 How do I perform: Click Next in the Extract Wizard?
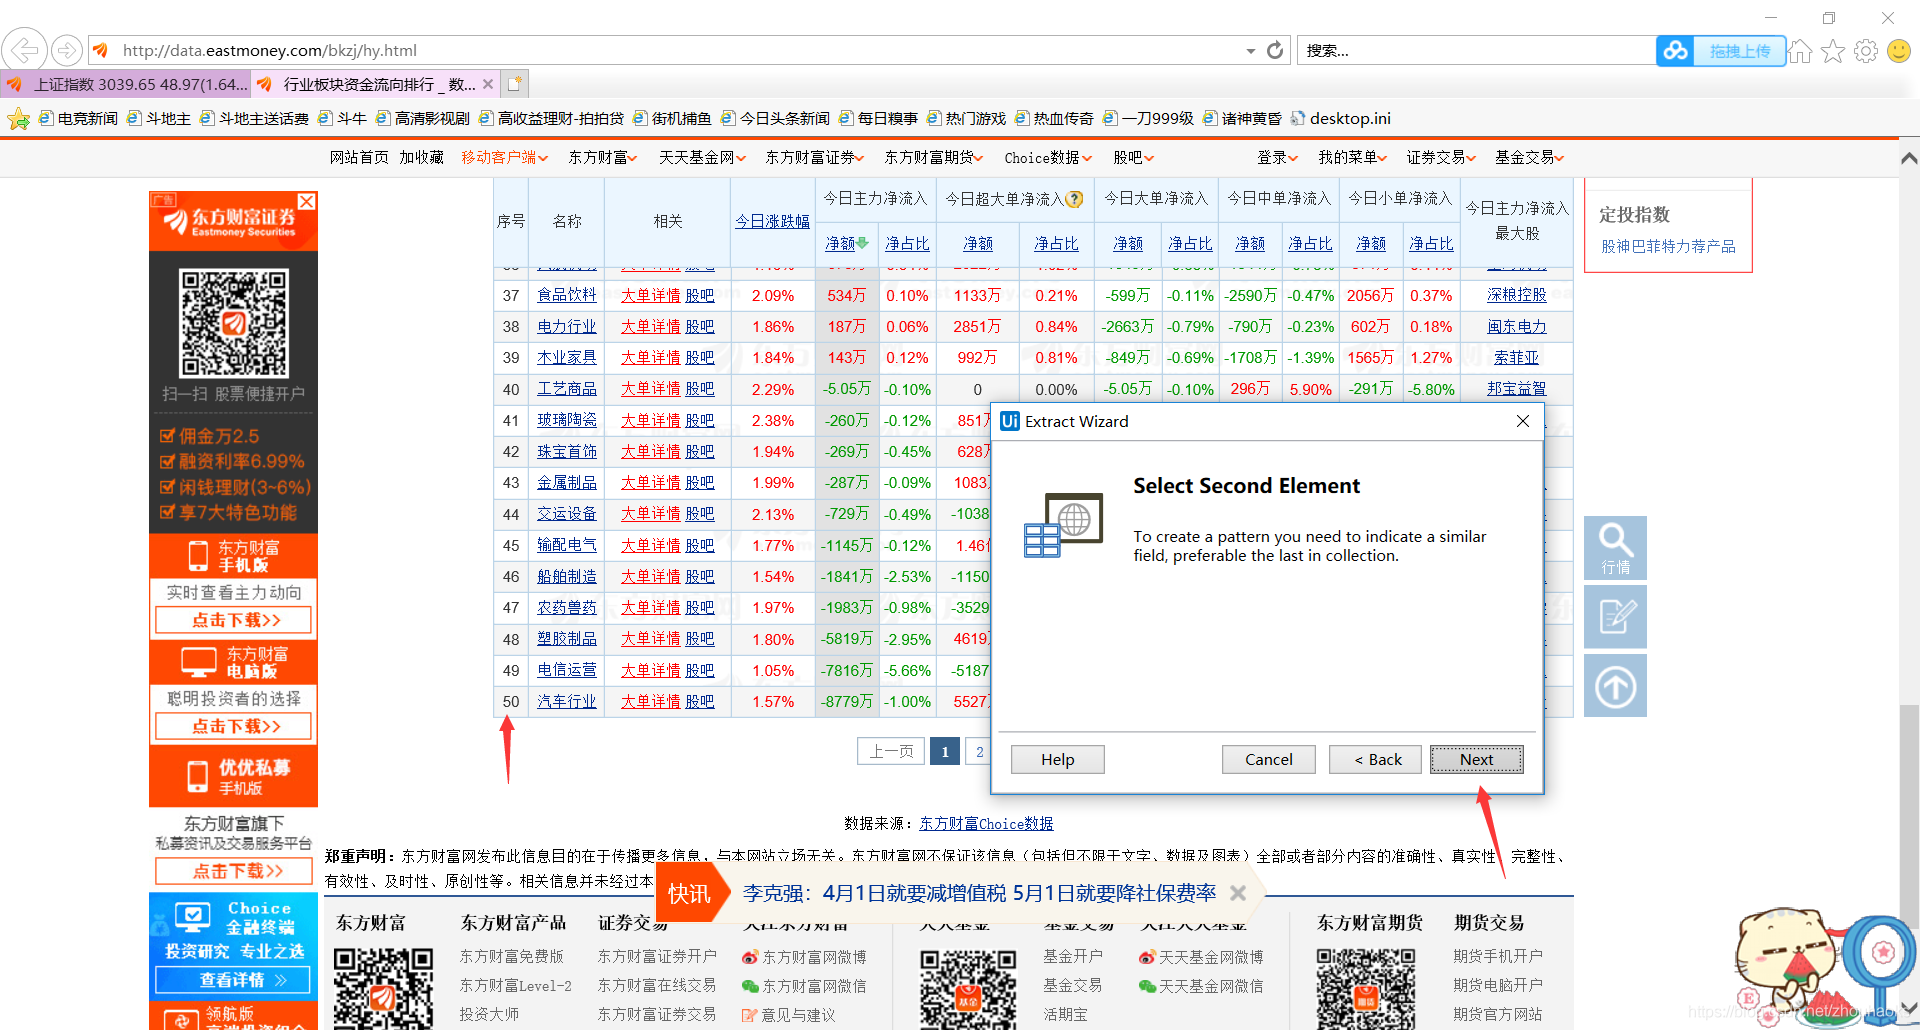point(1477,760)
